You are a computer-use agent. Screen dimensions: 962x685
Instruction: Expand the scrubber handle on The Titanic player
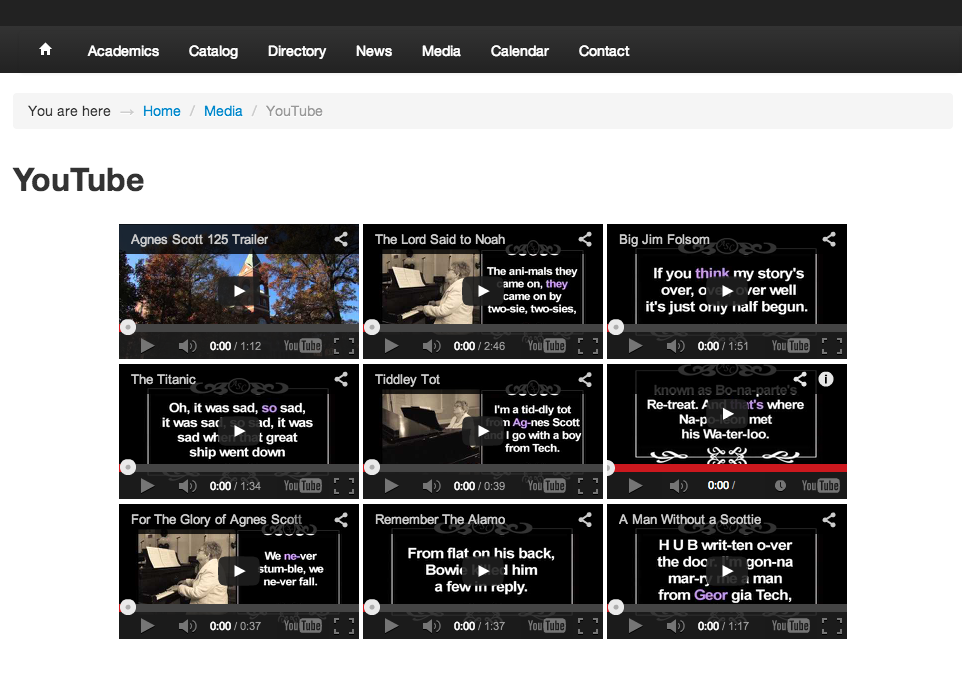128,466
